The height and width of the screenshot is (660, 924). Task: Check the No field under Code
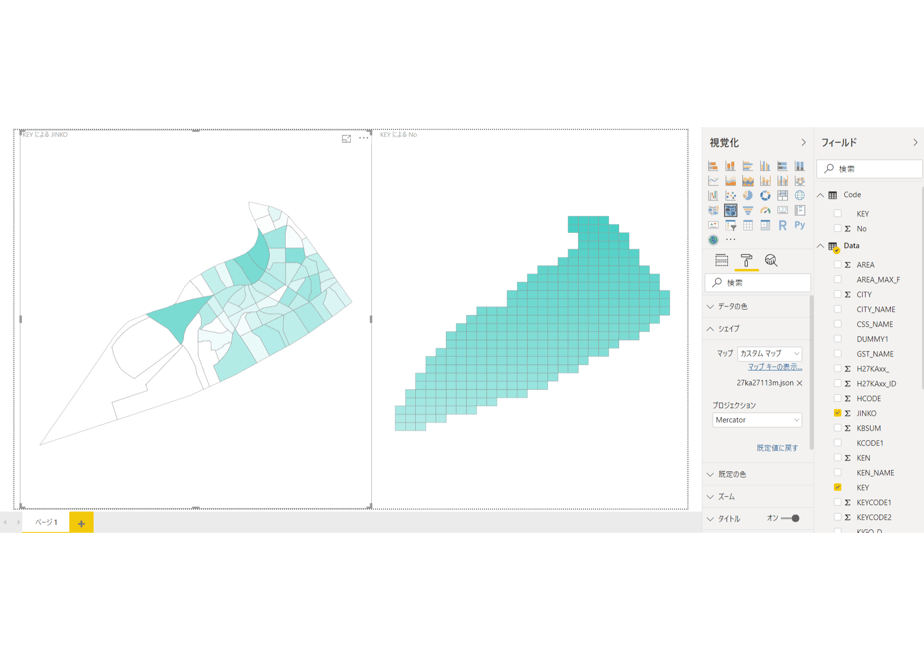point(837,228)
